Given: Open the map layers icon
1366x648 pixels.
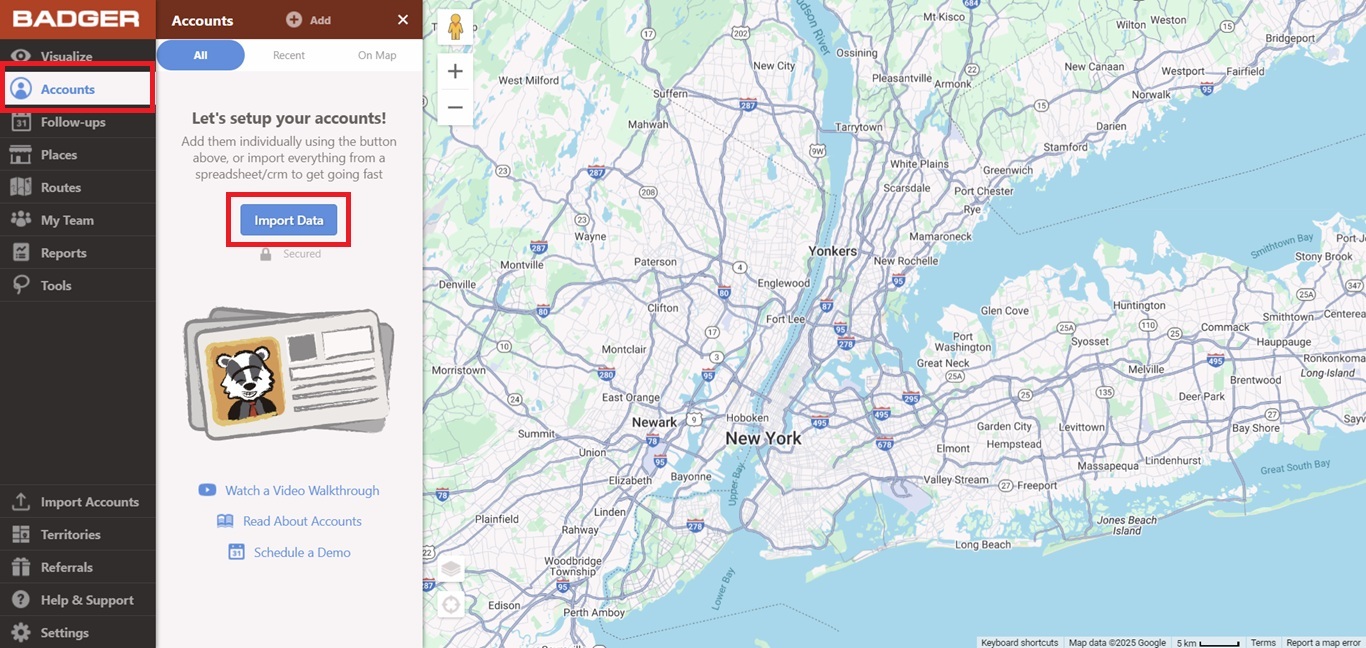Looking at the screenshot, I should click(x=451, y=569).
